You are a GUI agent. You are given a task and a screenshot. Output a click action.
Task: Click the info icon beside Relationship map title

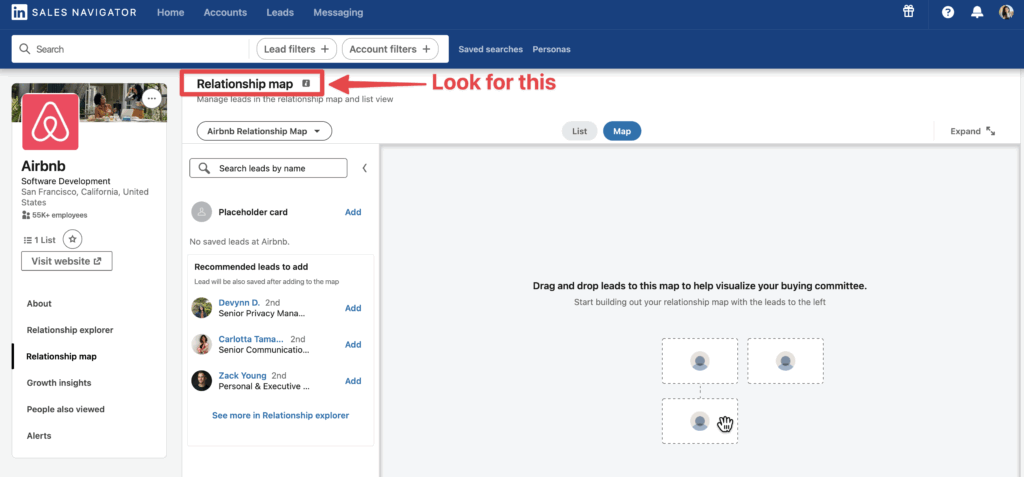pos(306,84)
